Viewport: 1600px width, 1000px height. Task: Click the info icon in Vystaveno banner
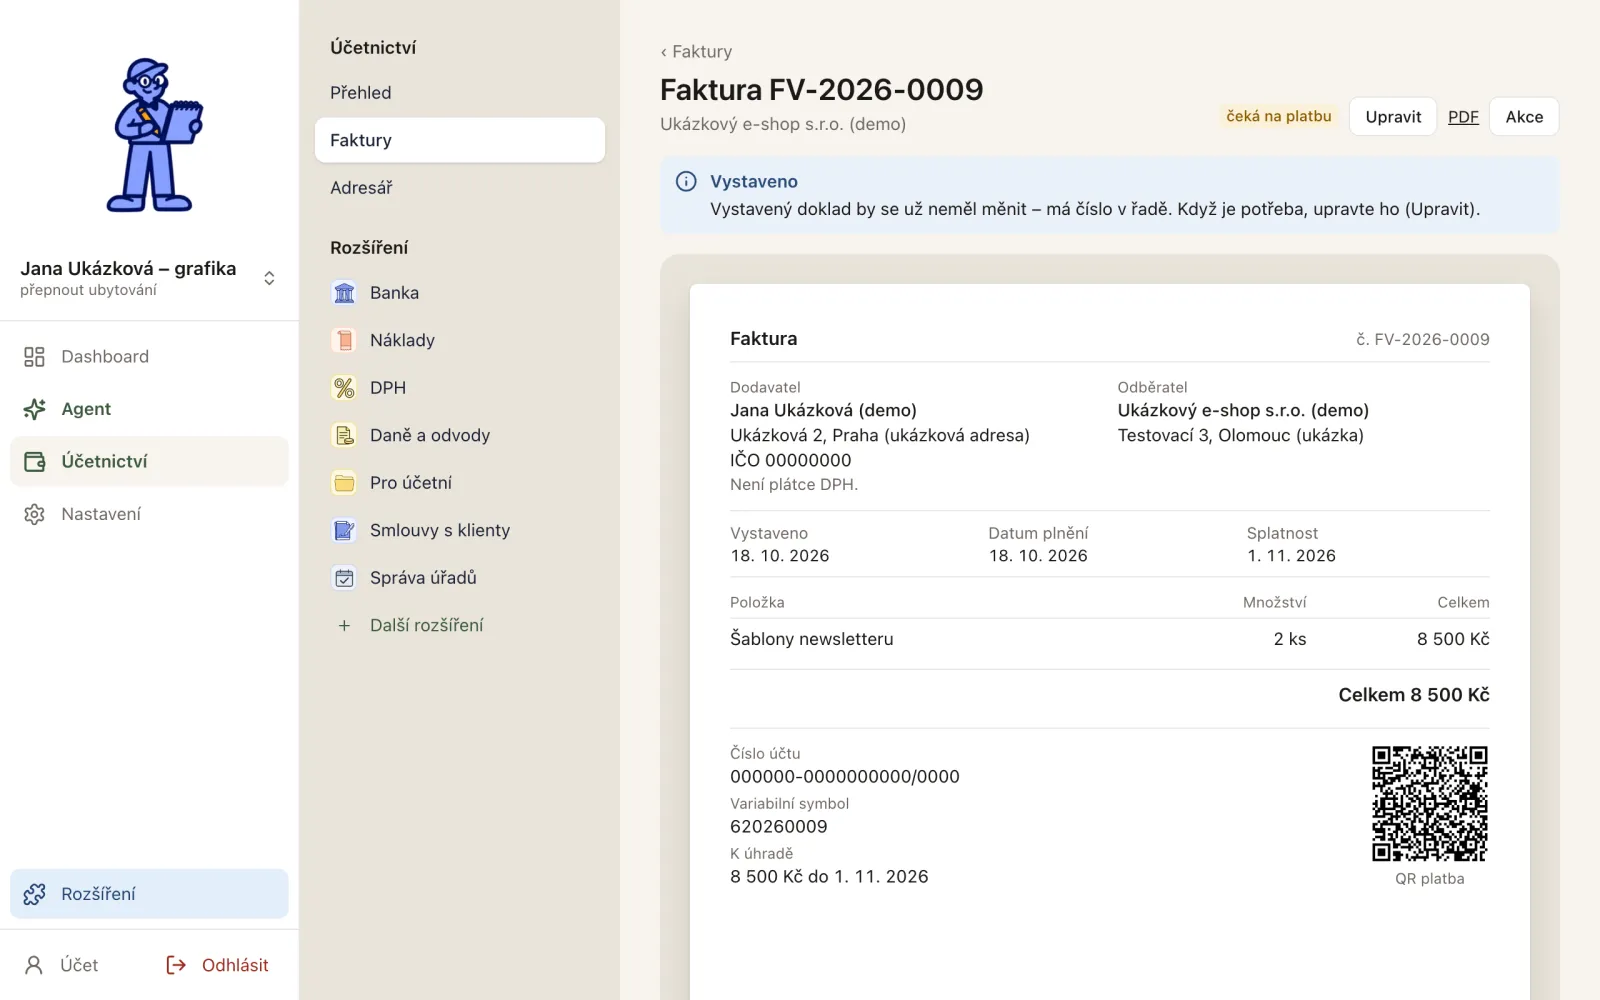coord(686,181)
